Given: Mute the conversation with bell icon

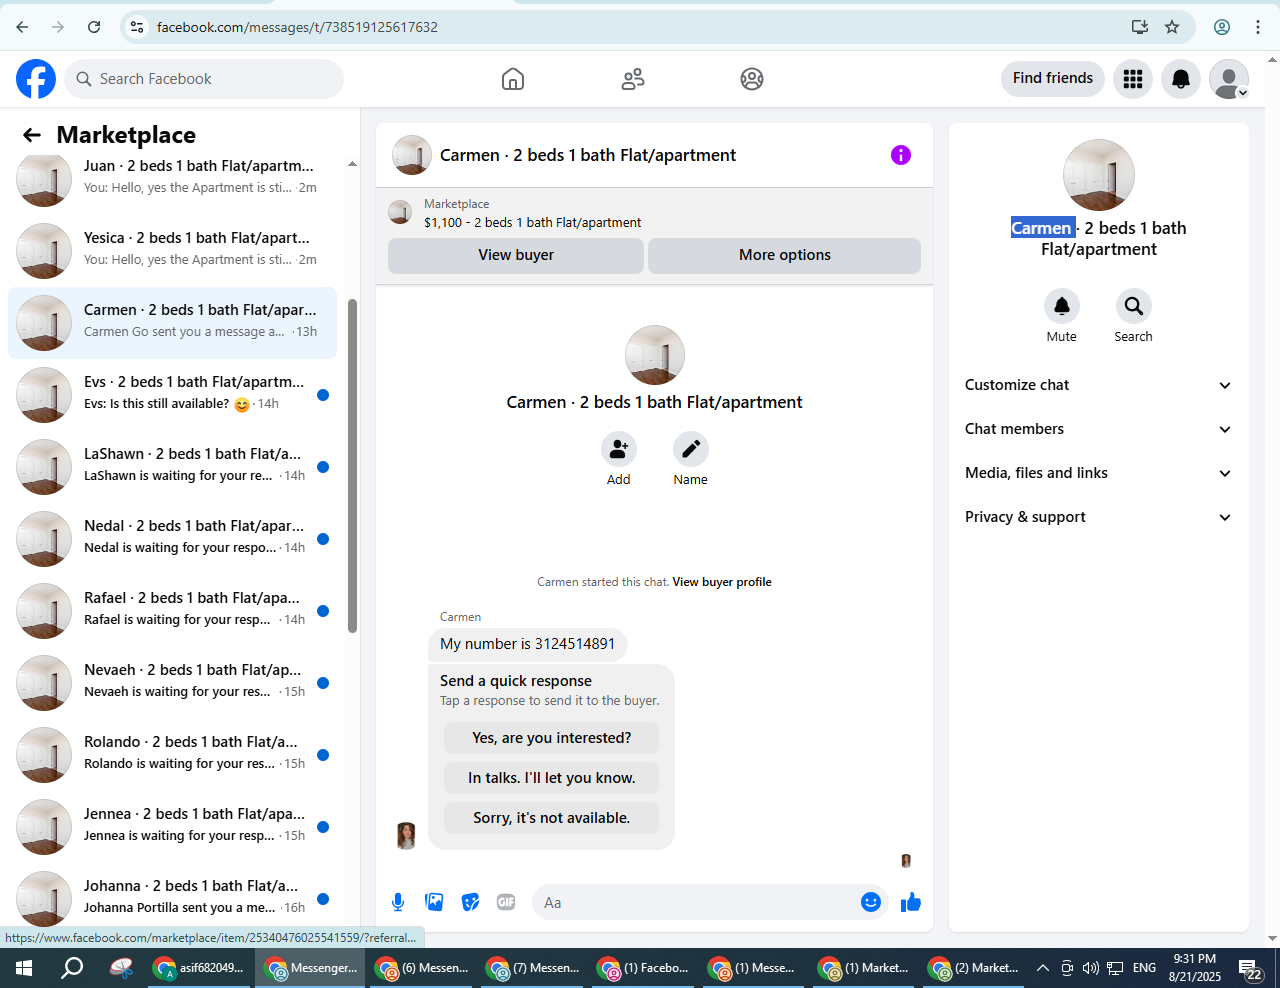Looking at the screenshot, I should (1062, 306).
